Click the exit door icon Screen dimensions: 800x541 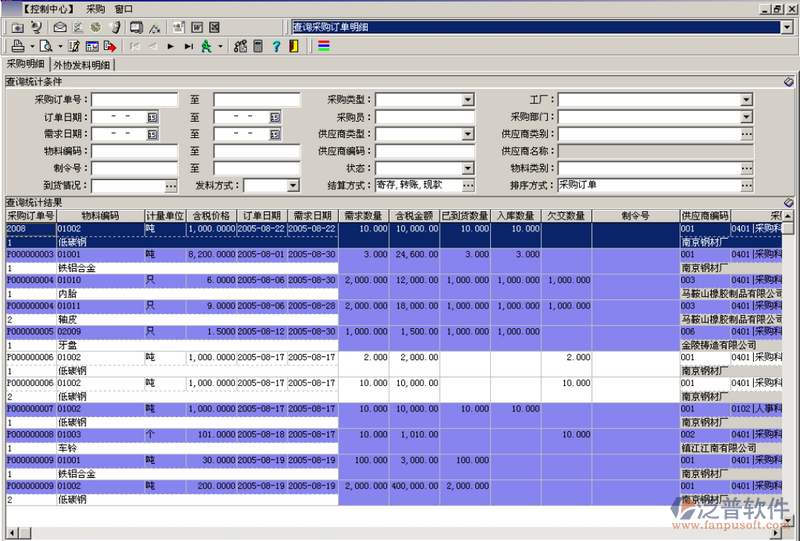click(x=293, y=46)
